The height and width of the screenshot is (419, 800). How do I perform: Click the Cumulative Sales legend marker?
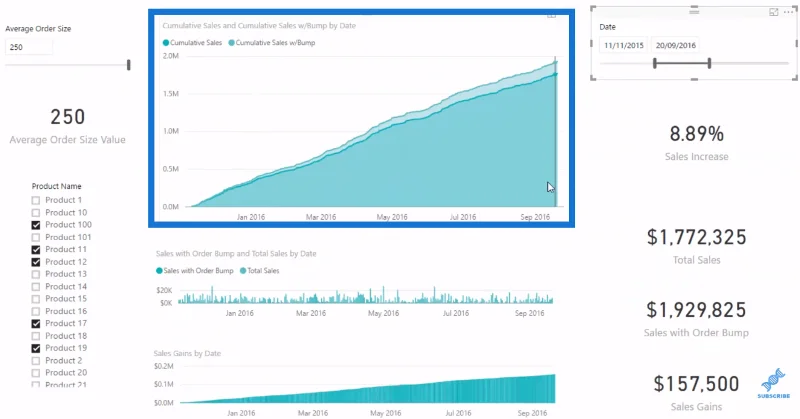[x=166, y=43]
